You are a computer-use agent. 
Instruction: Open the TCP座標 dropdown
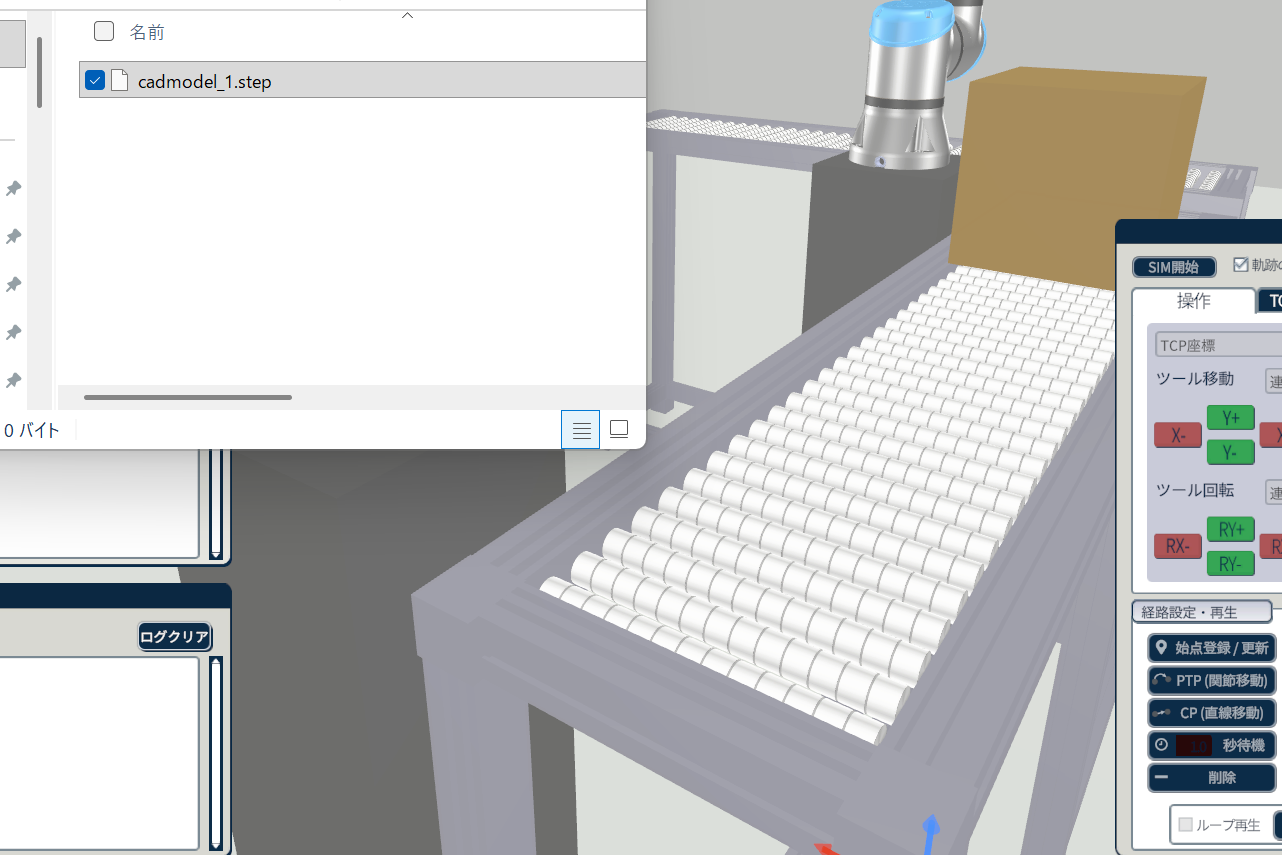tap(1218, 345)
